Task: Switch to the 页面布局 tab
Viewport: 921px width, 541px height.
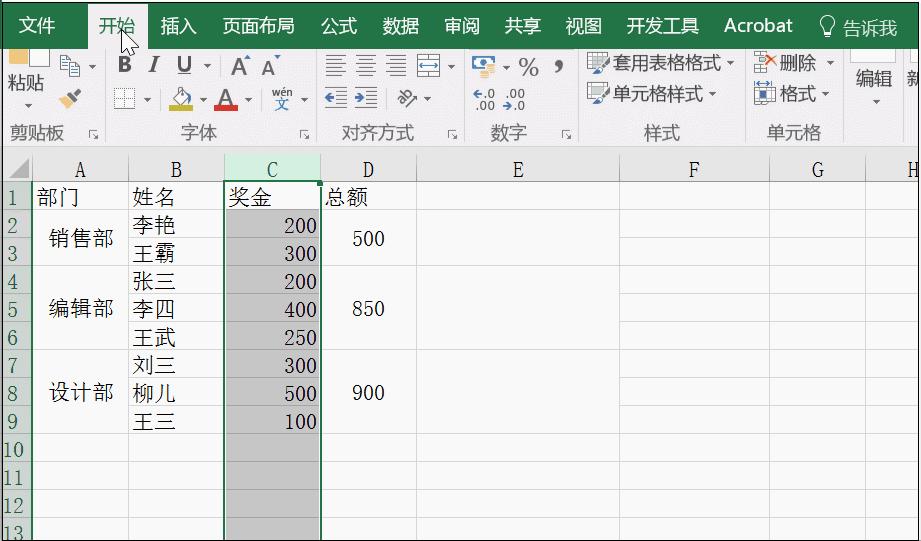Action: click(x=258, y=26)
